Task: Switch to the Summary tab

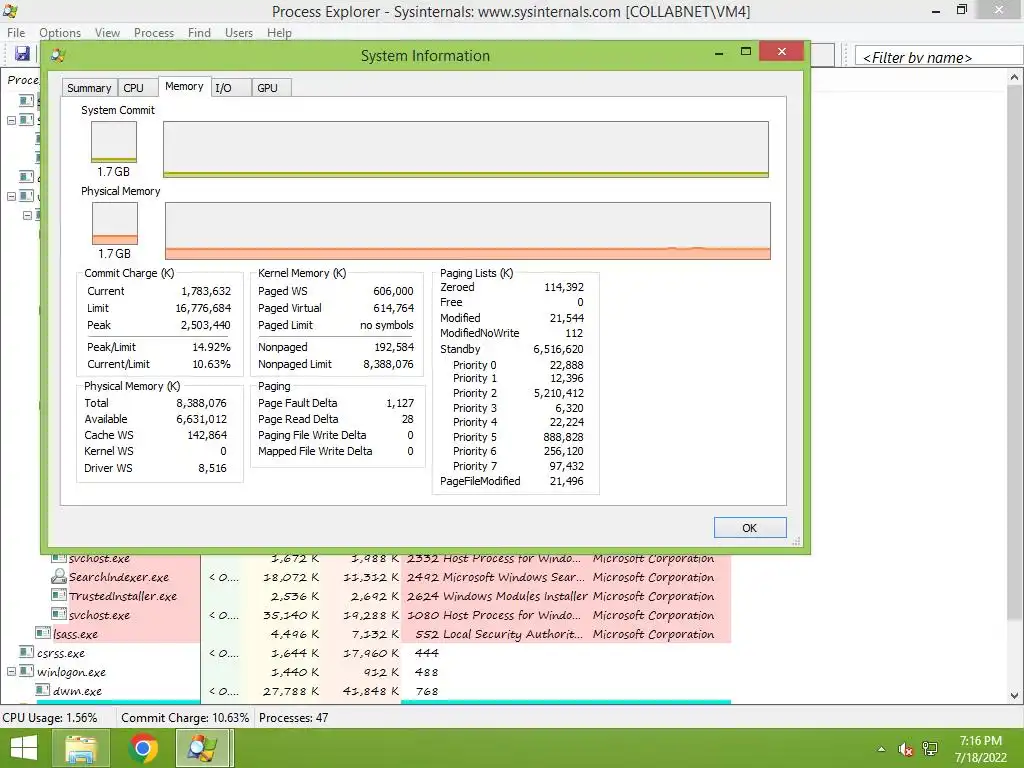Action: (89, 88)
